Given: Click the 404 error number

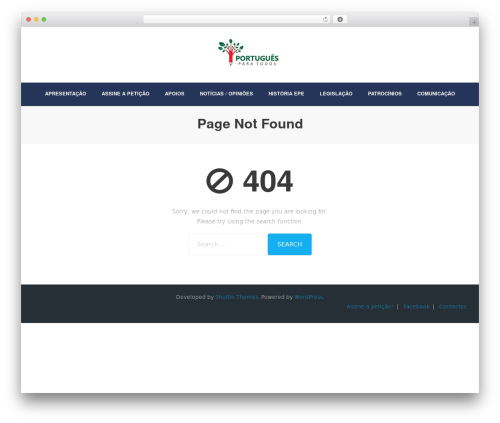Looking at the screenshot, I should [268, 181].
